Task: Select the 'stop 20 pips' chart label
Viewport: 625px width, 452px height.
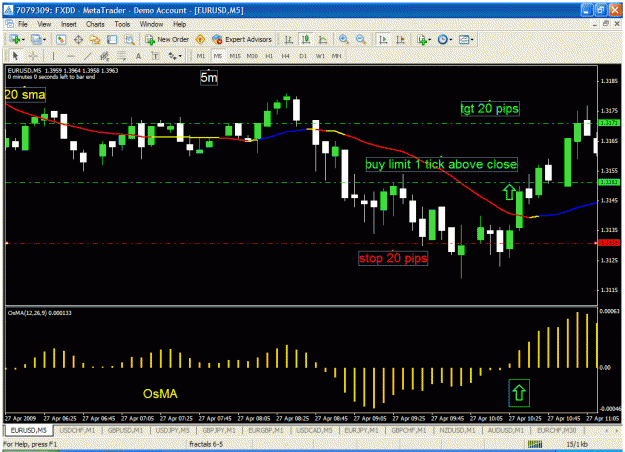Action: tap(393, 258)
